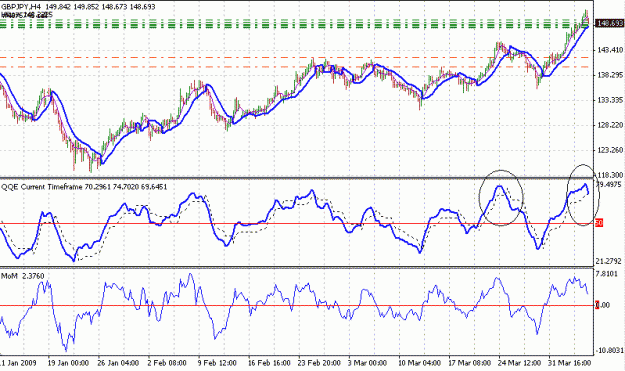This screenshot has height=371, width=625.
Task: Select the 17 Mar 08:00 date label
Action: click(470, 363)
